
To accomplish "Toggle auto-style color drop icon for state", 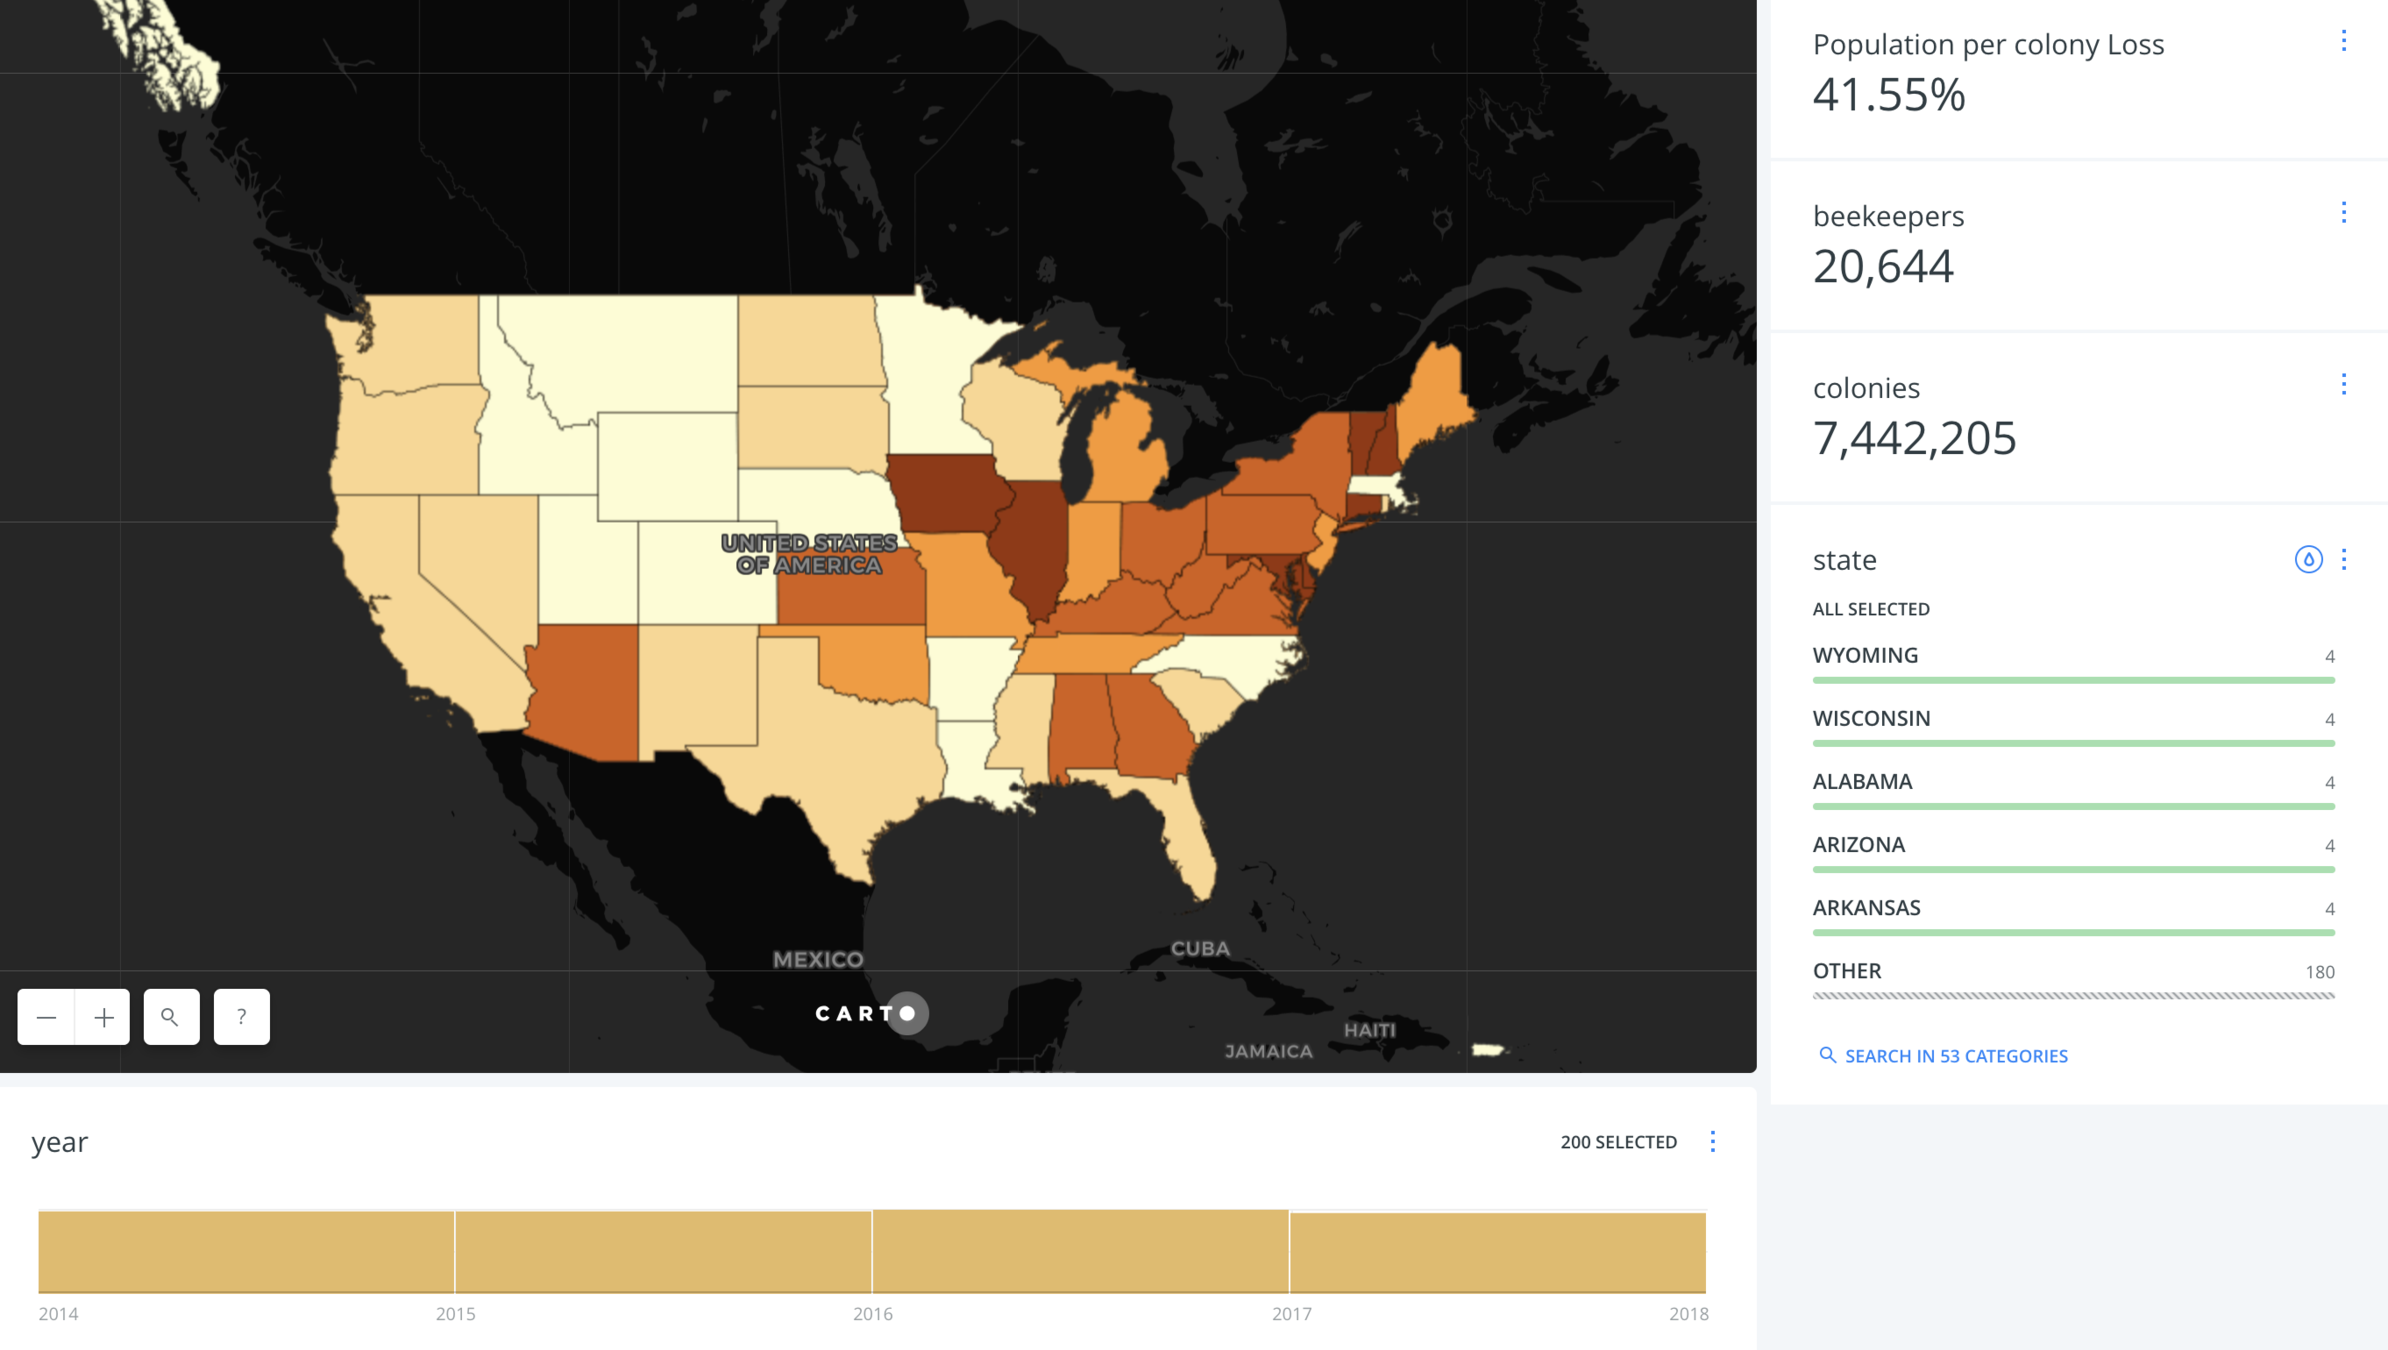I will (2308, 559).
